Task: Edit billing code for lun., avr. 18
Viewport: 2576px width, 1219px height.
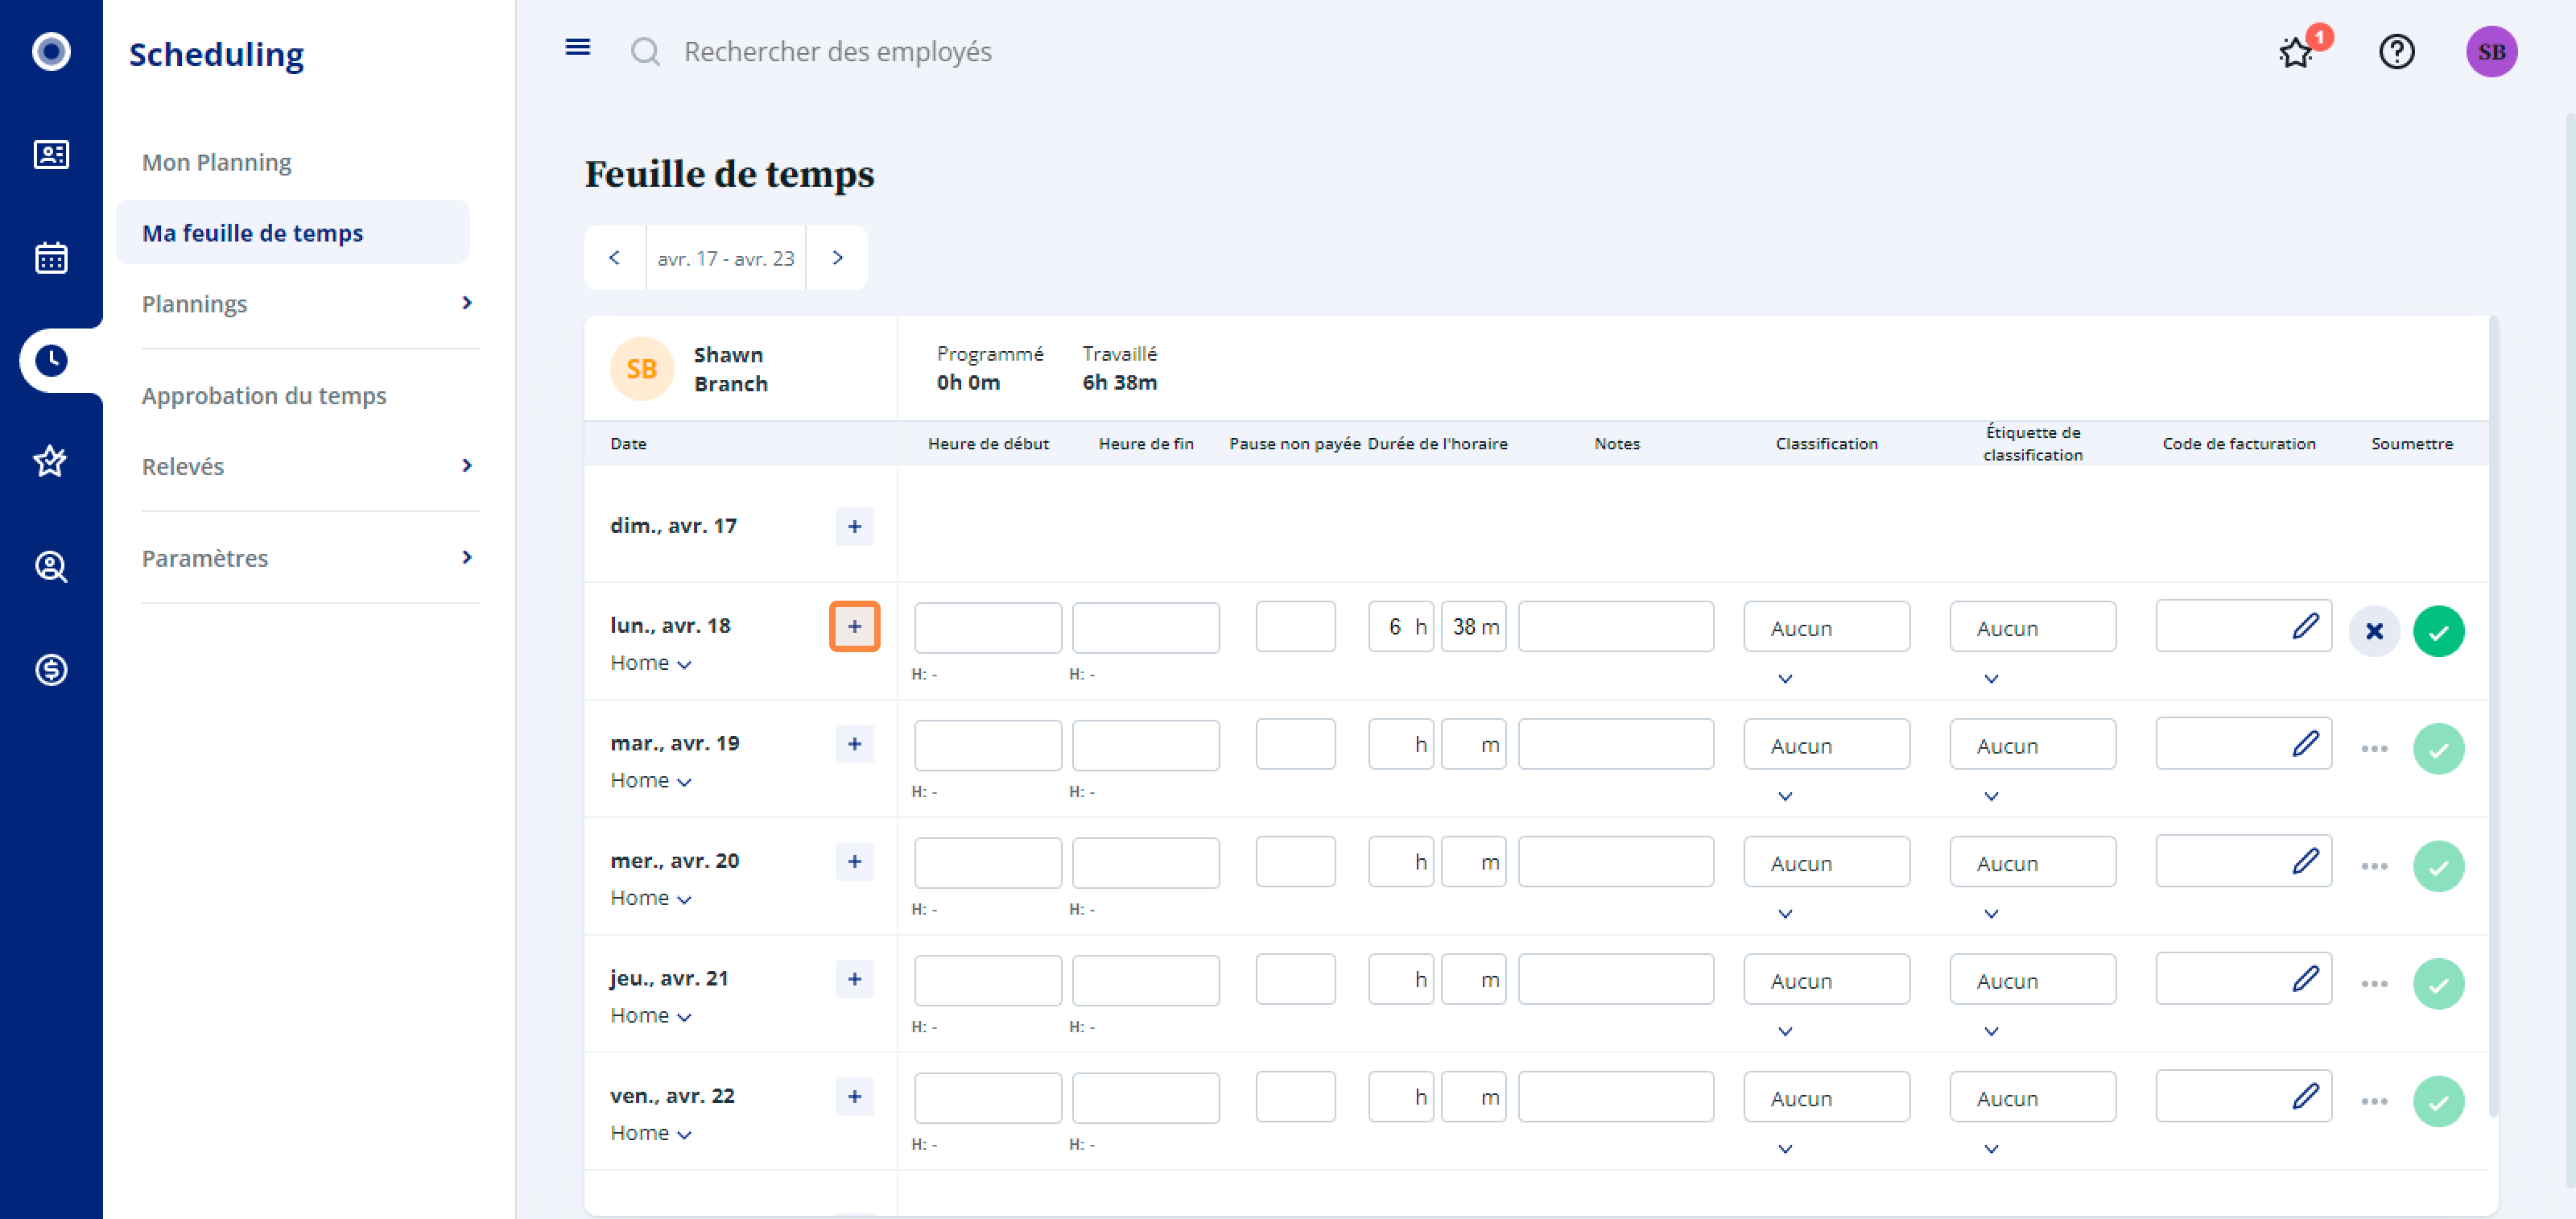Action: (2305, 626)
